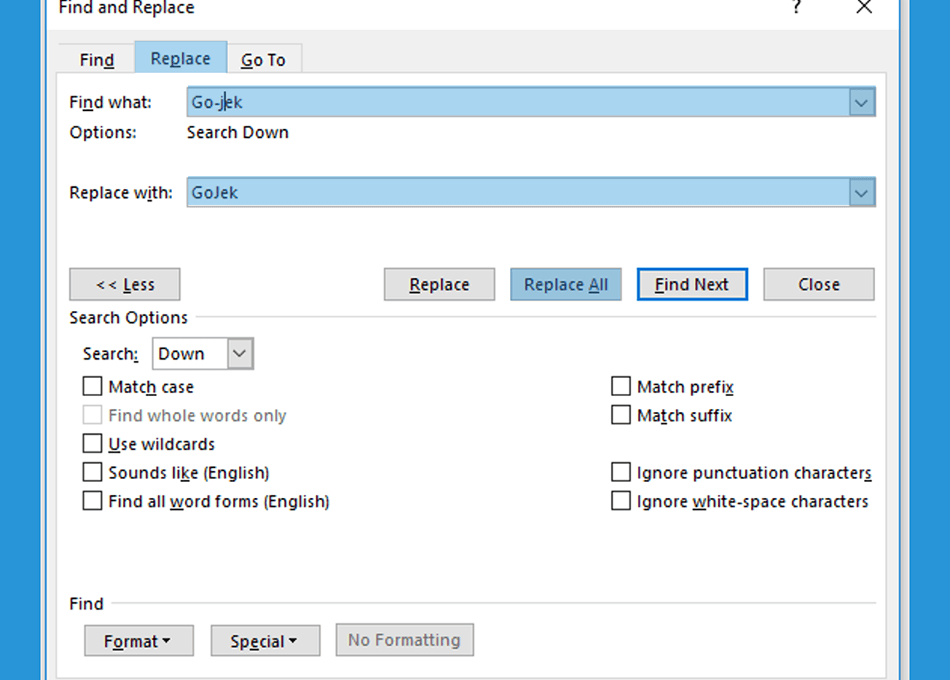Screen dimensions: 950x680
Task: Click the Find Next button
Action: tap(692, 284)
